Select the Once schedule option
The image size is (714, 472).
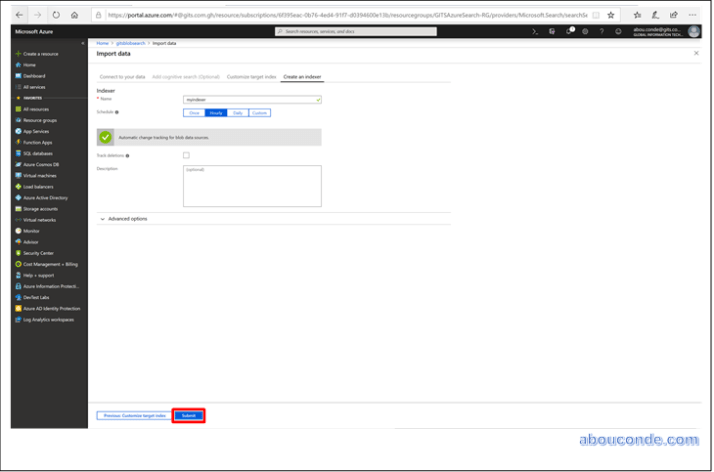point(194,113)
